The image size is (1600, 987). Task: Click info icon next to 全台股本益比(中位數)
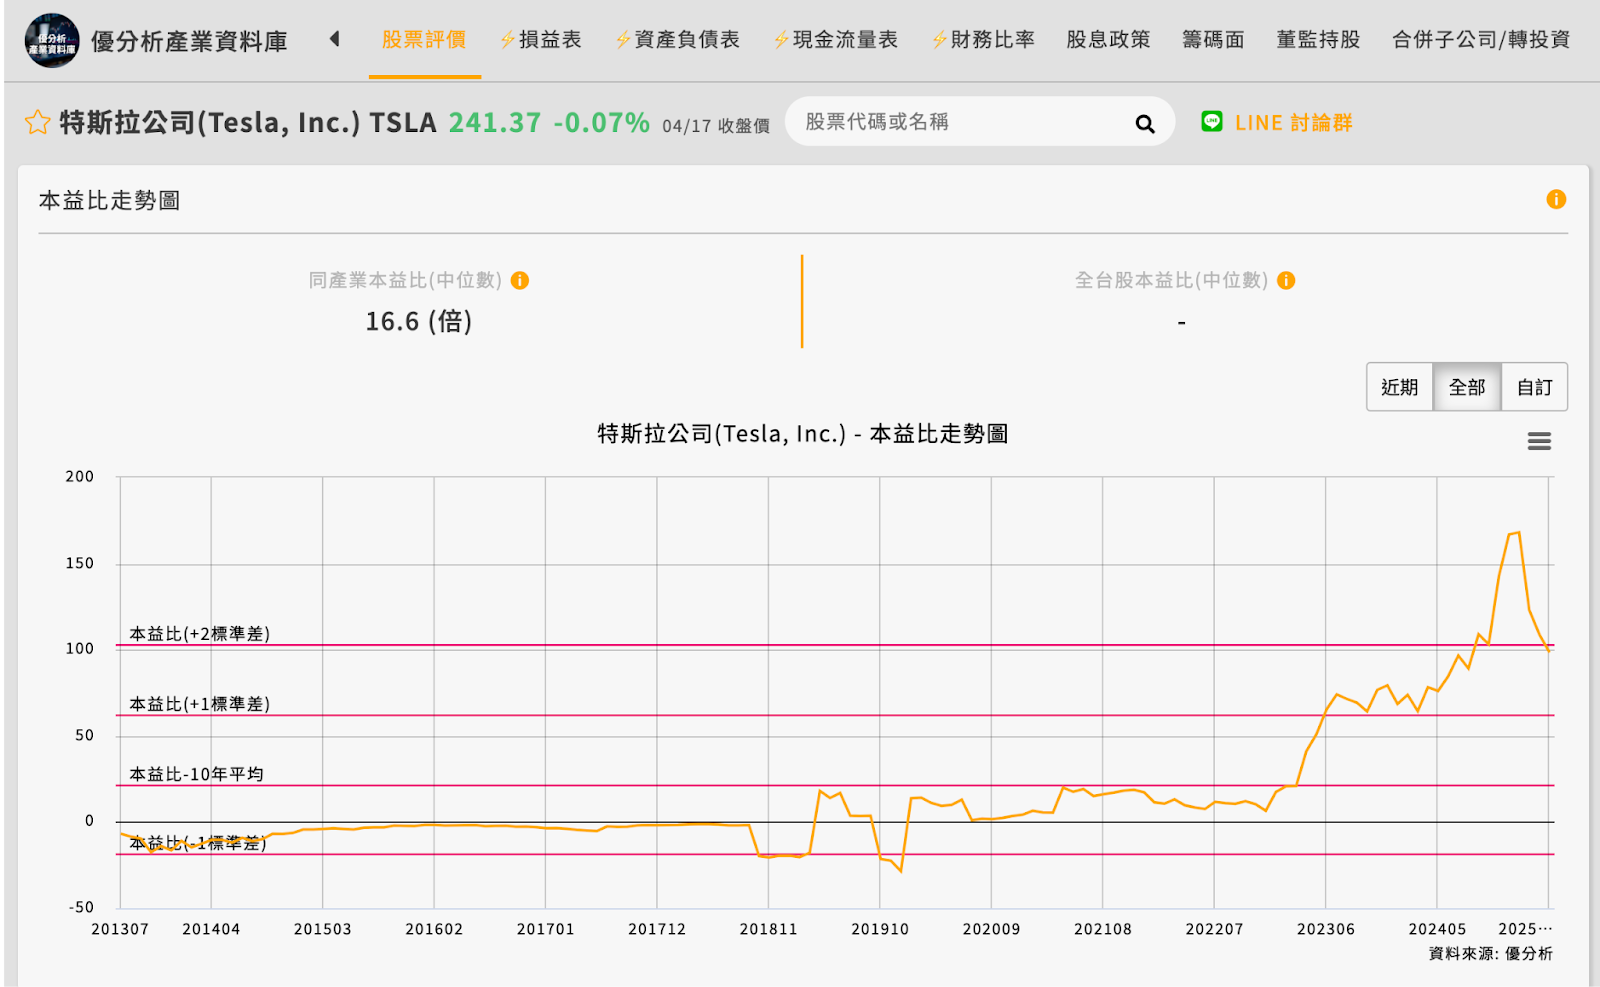[1286, 281]
